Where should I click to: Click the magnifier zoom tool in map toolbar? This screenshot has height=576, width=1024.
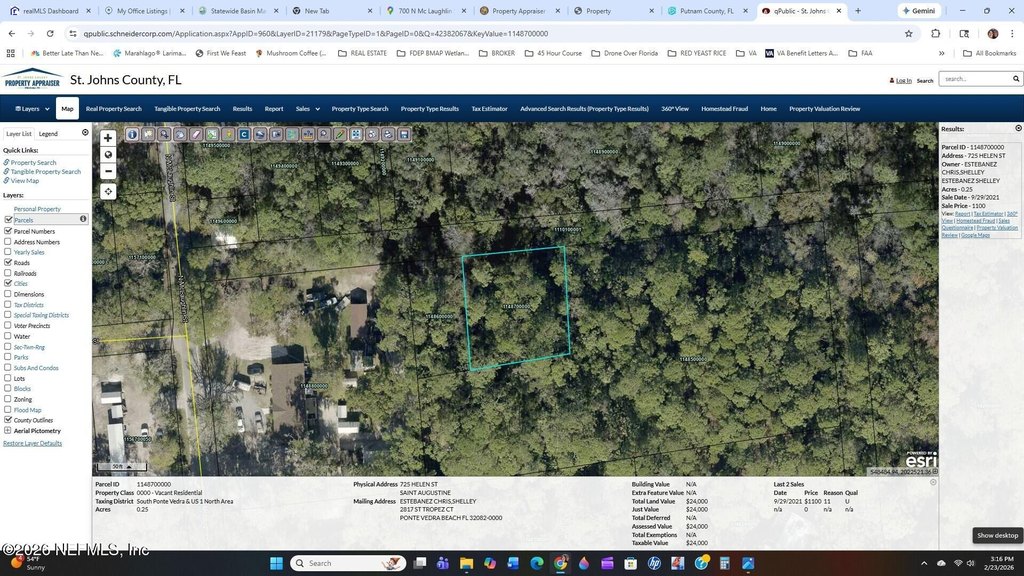pos(164,135)
